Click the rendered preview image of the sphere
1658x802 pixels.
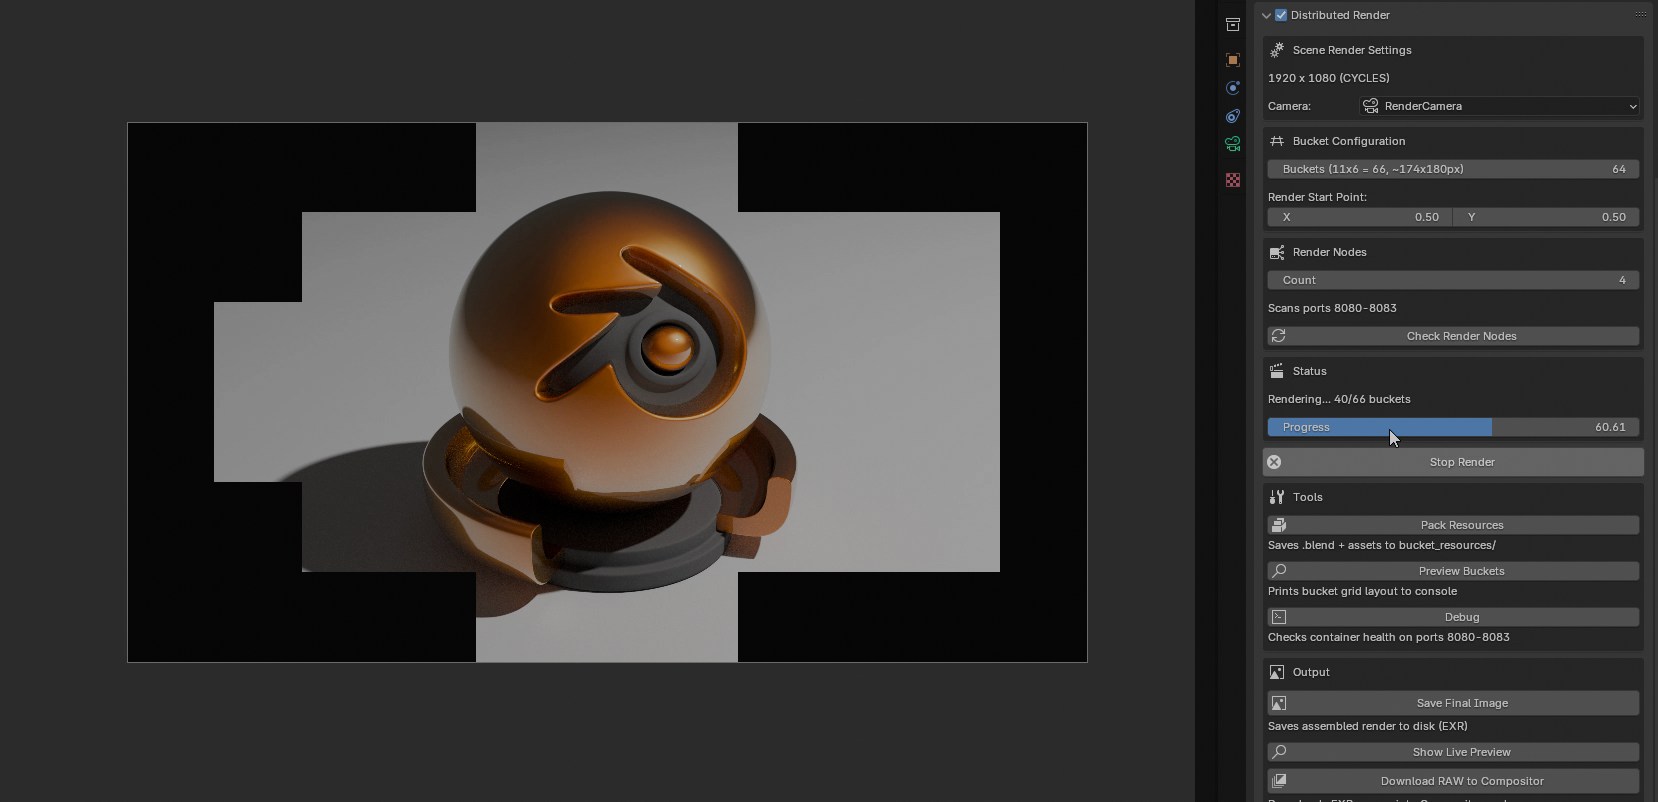coord(607,392)
